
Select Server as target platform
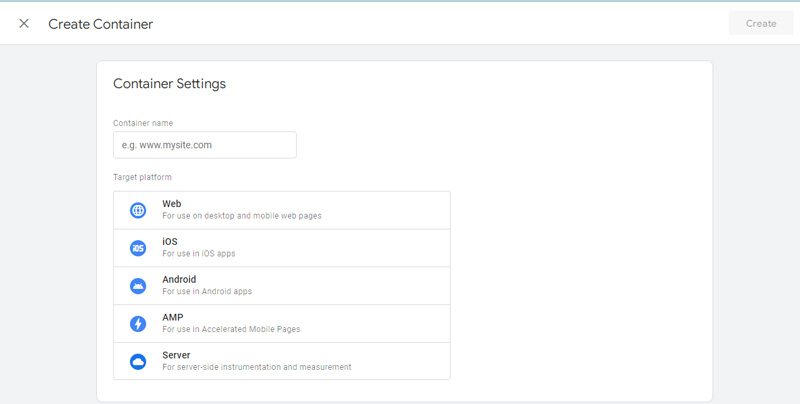coord(282,361)
